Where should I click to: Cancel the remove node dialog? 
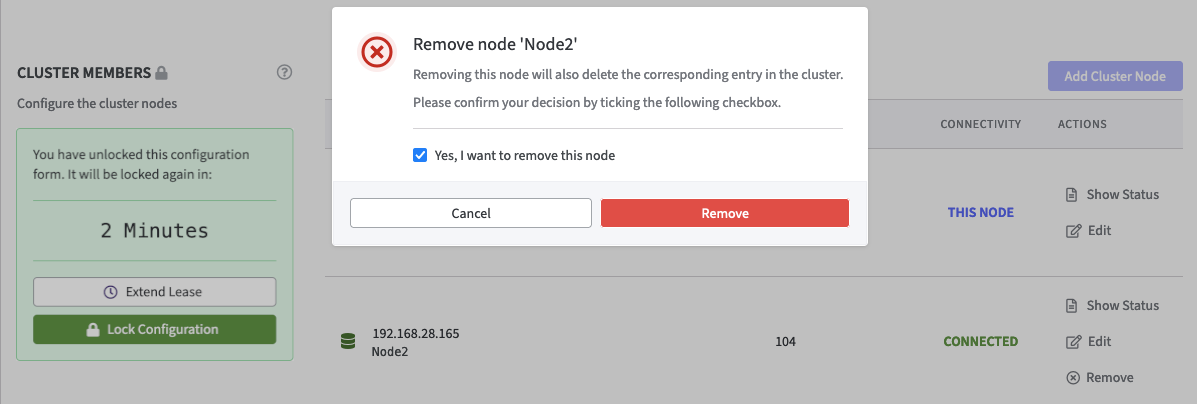click(x=471, y=213)
